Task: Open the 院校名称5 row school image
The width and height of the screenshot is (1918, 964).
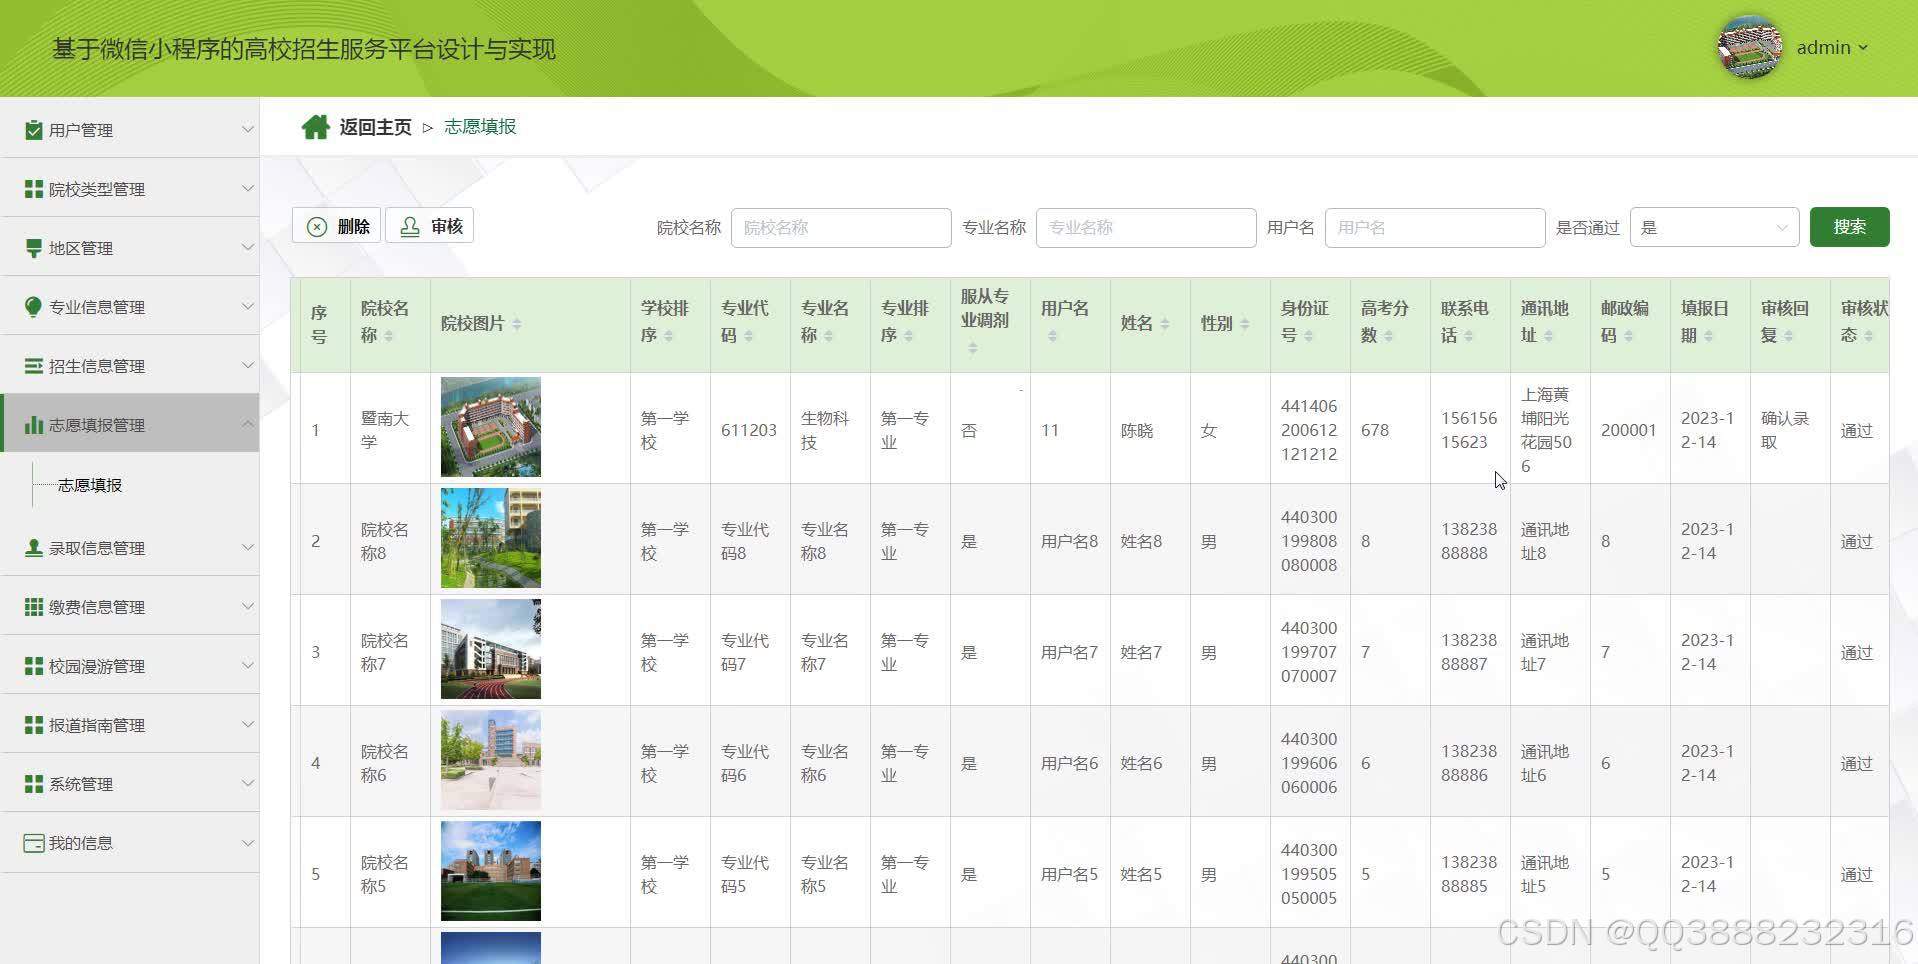Action: click(491, 871)
